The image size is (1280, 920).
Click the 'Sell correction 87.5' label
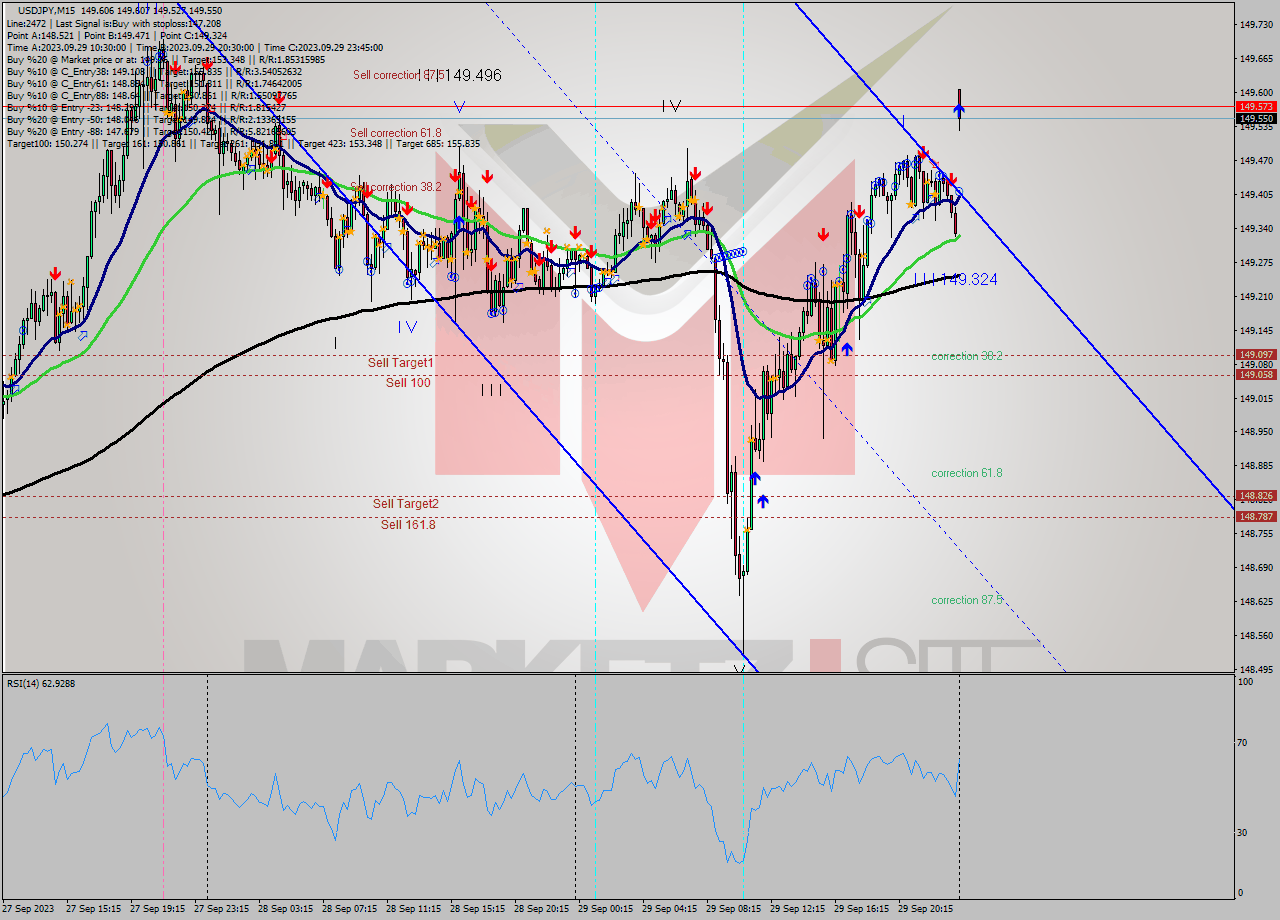point(397,75)
